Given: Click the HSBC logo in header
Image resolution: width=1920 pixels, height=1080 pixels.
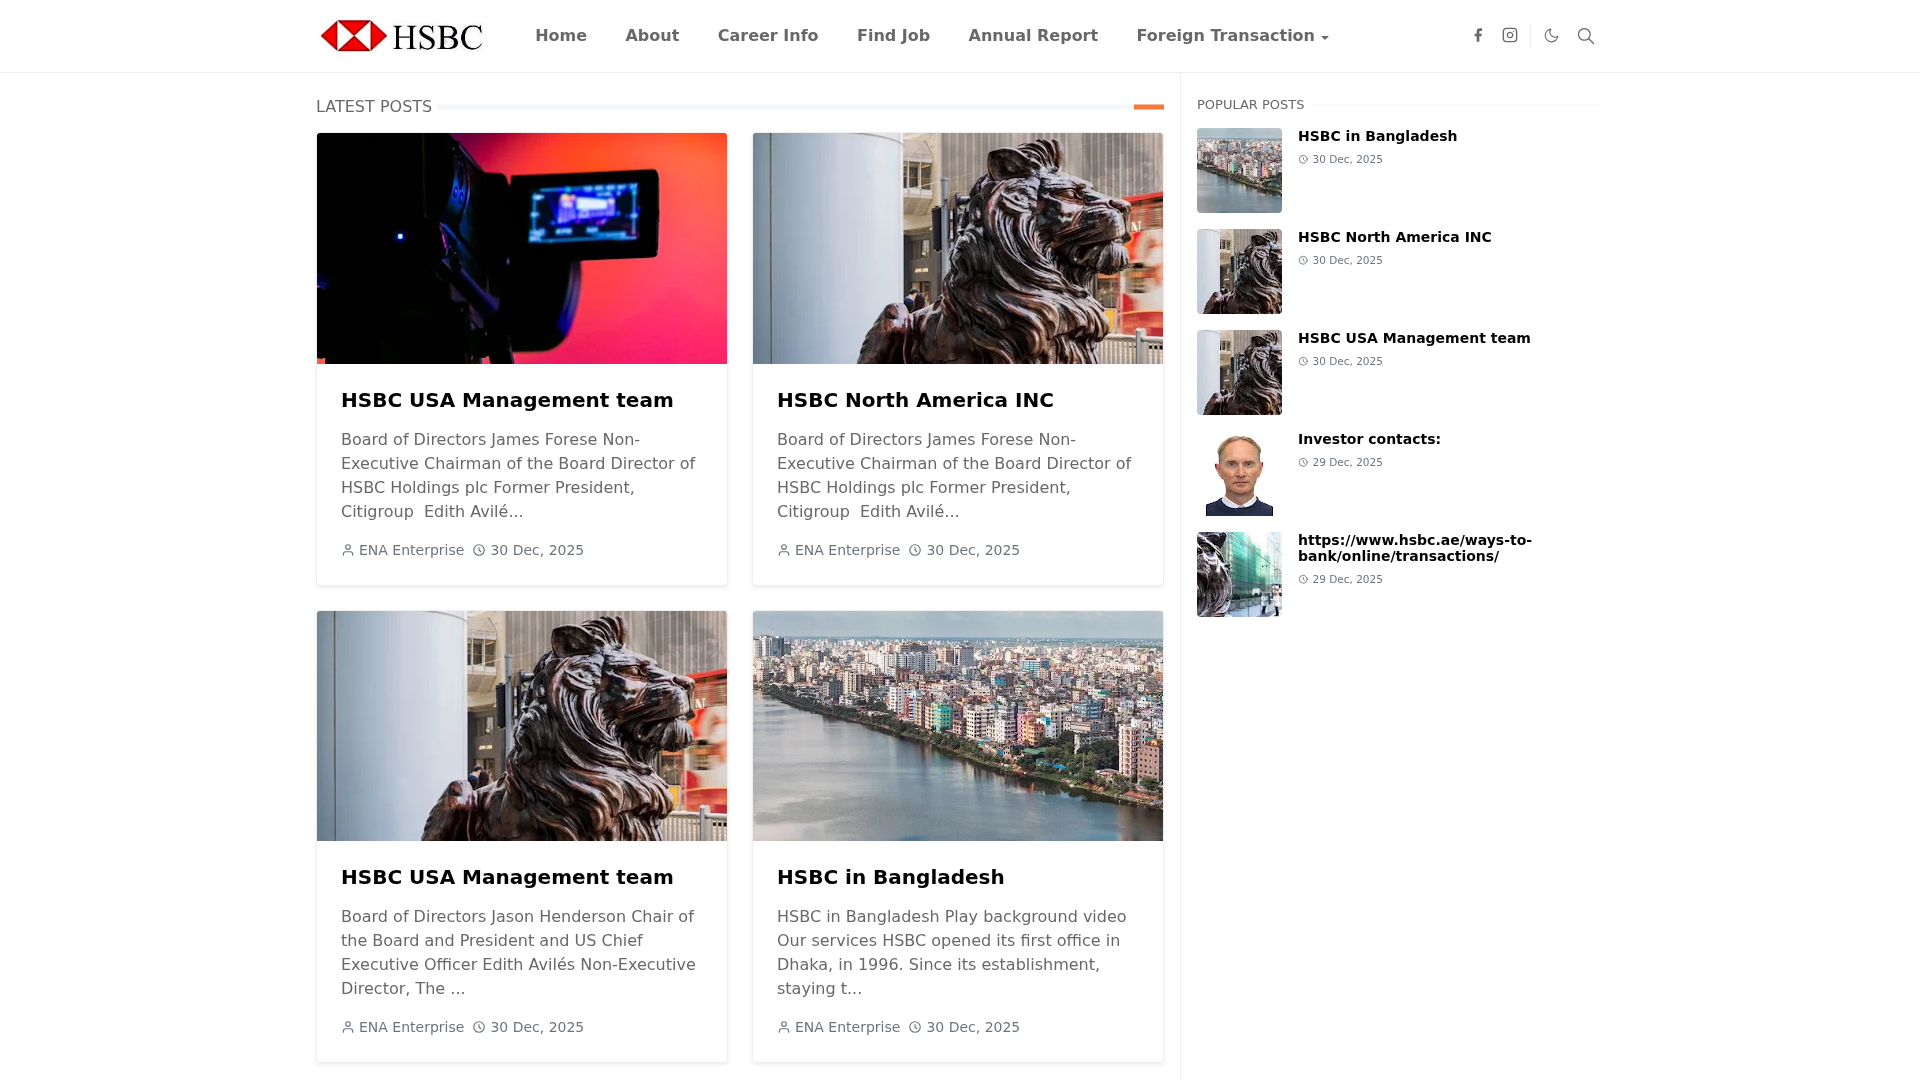Looking at the screenshot, I should [x=401, y=36].
